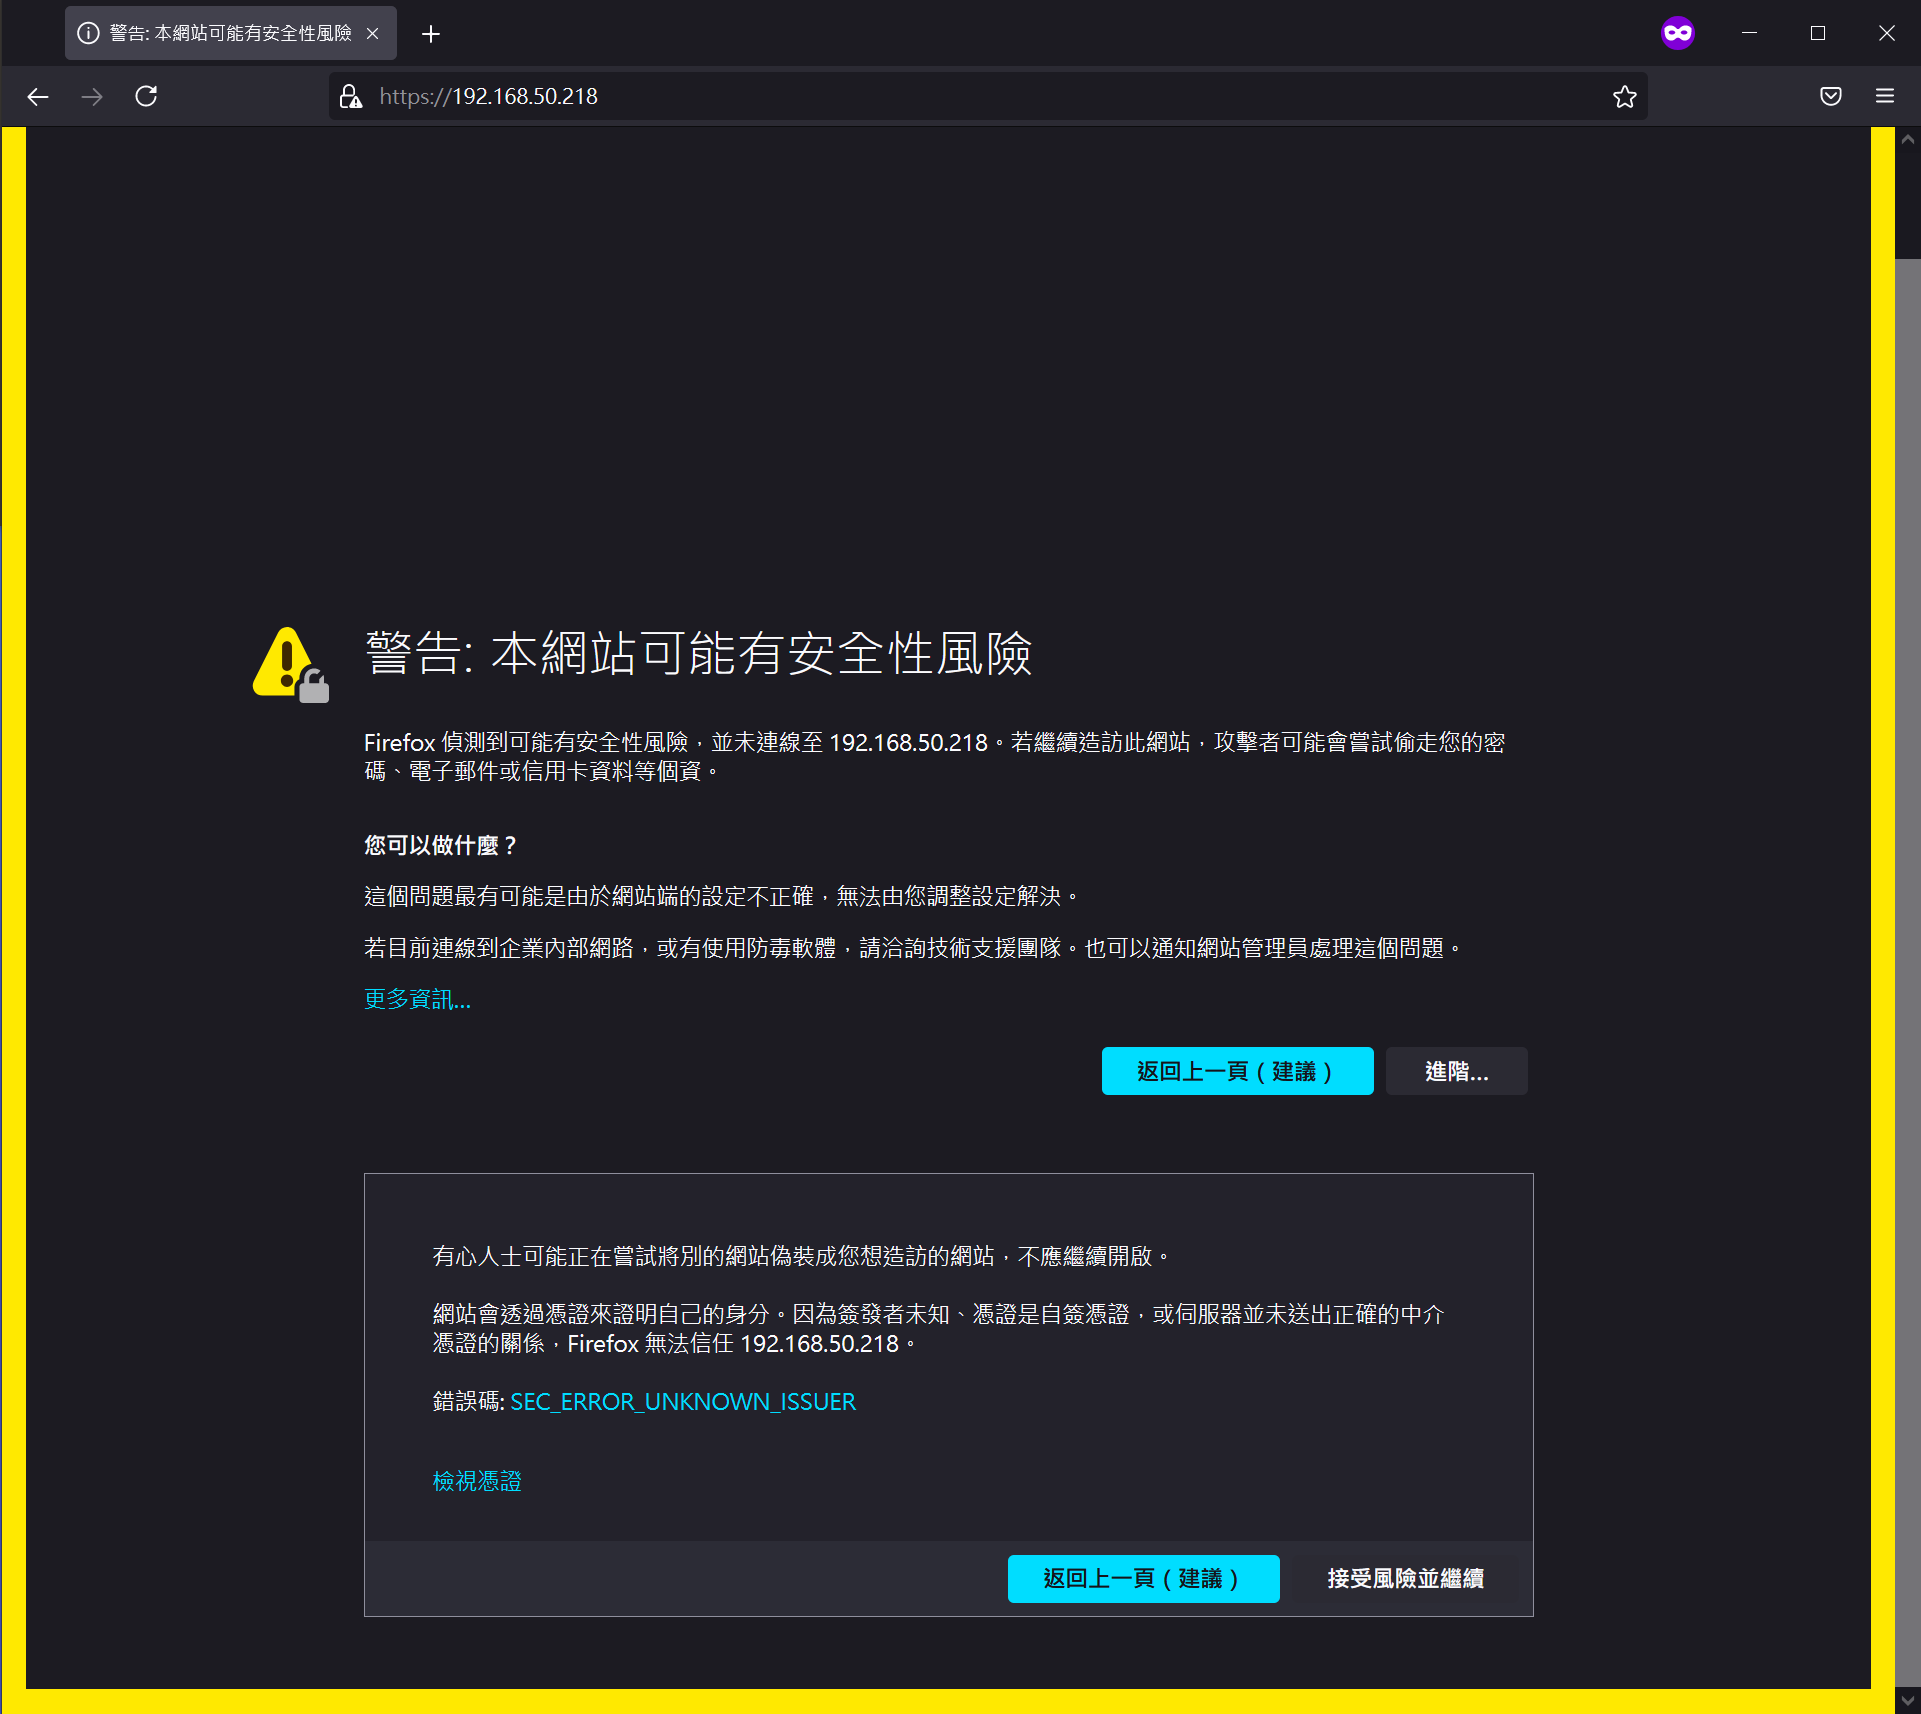Click the 進階... advanced button
This screenshot has height=1714, width=1921.
(1455, 1071)
